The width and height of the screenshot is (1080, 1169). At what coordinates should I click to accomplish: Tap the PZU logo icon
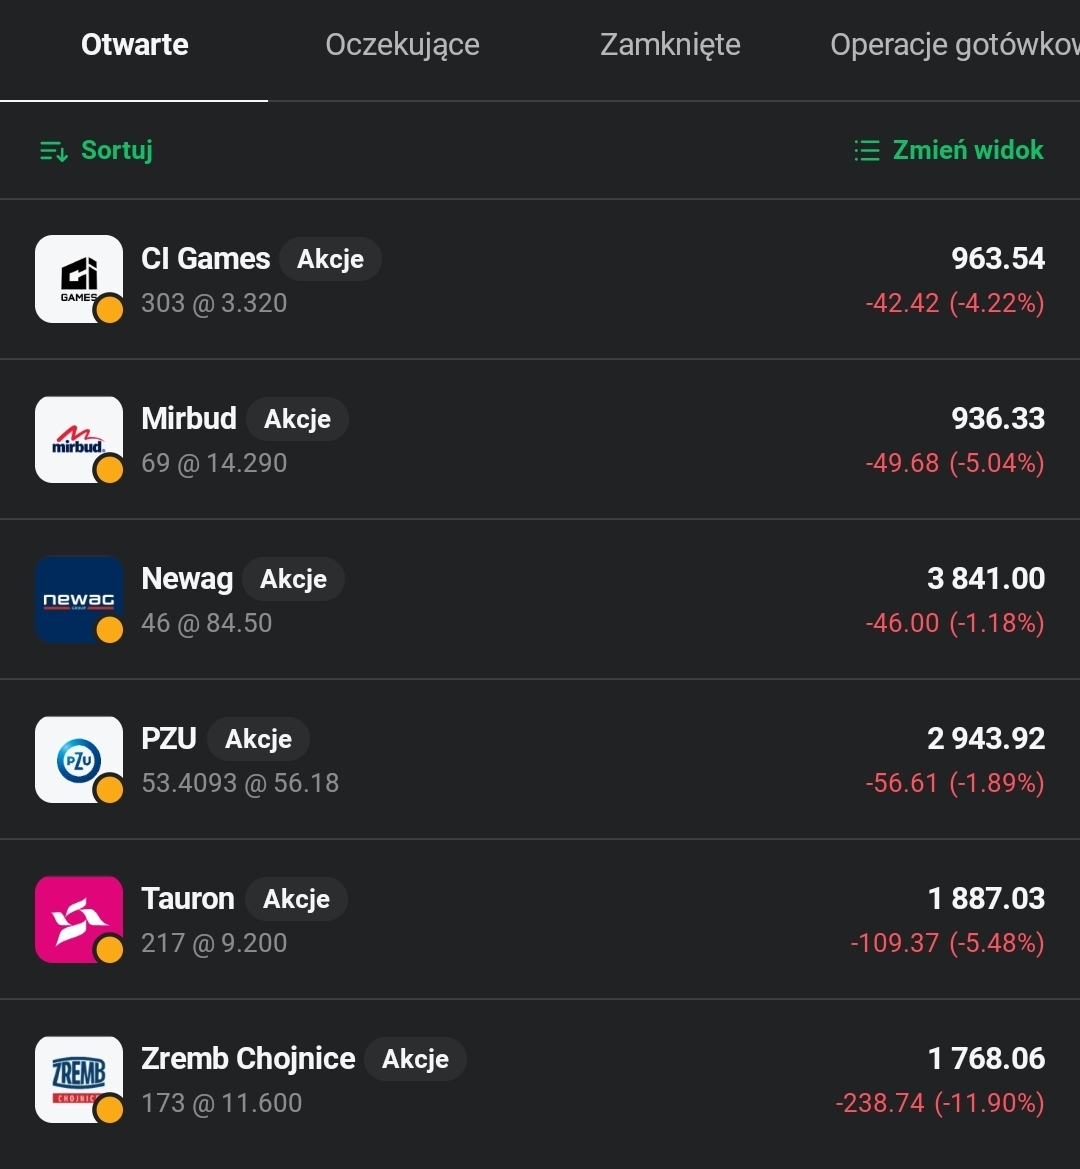pos(78,759)
